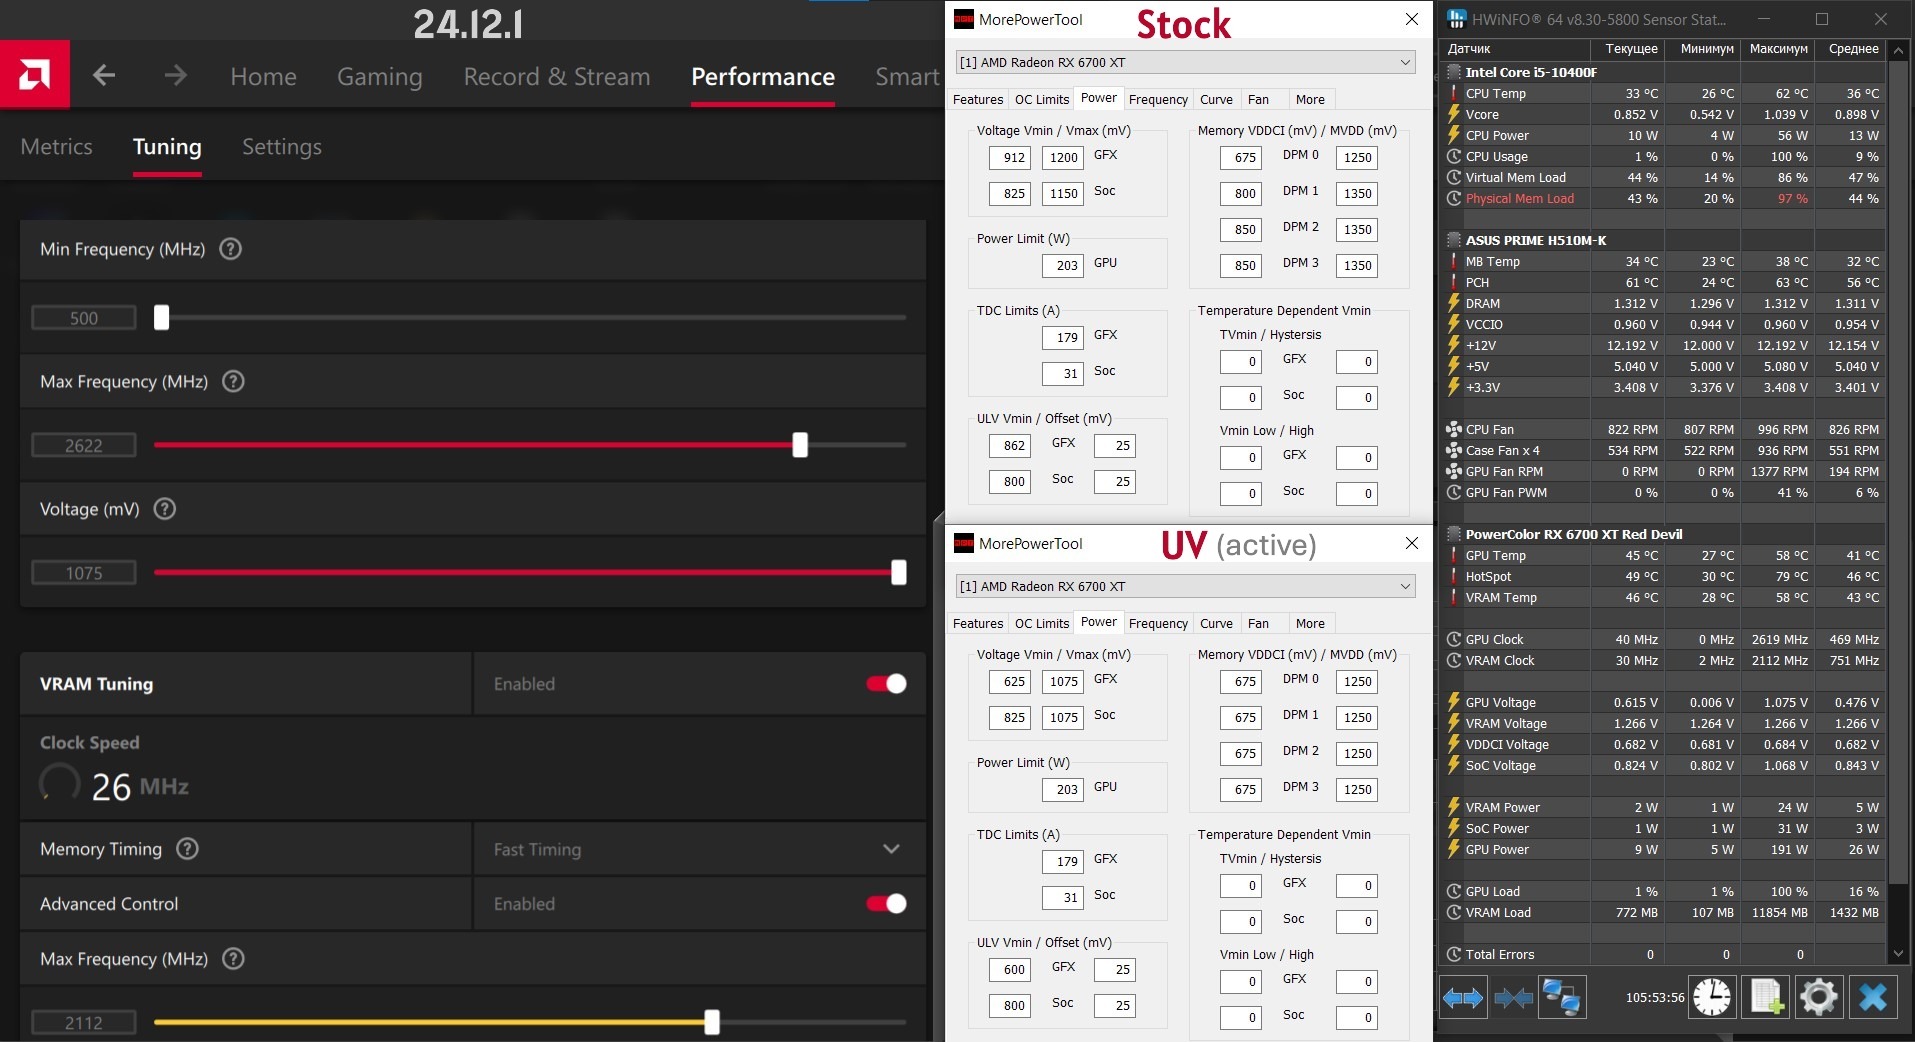Click the GPU Max Frequency slider handle at 2622
The height and width of the screenshot is (1042, 1915).
click(800, 445)
